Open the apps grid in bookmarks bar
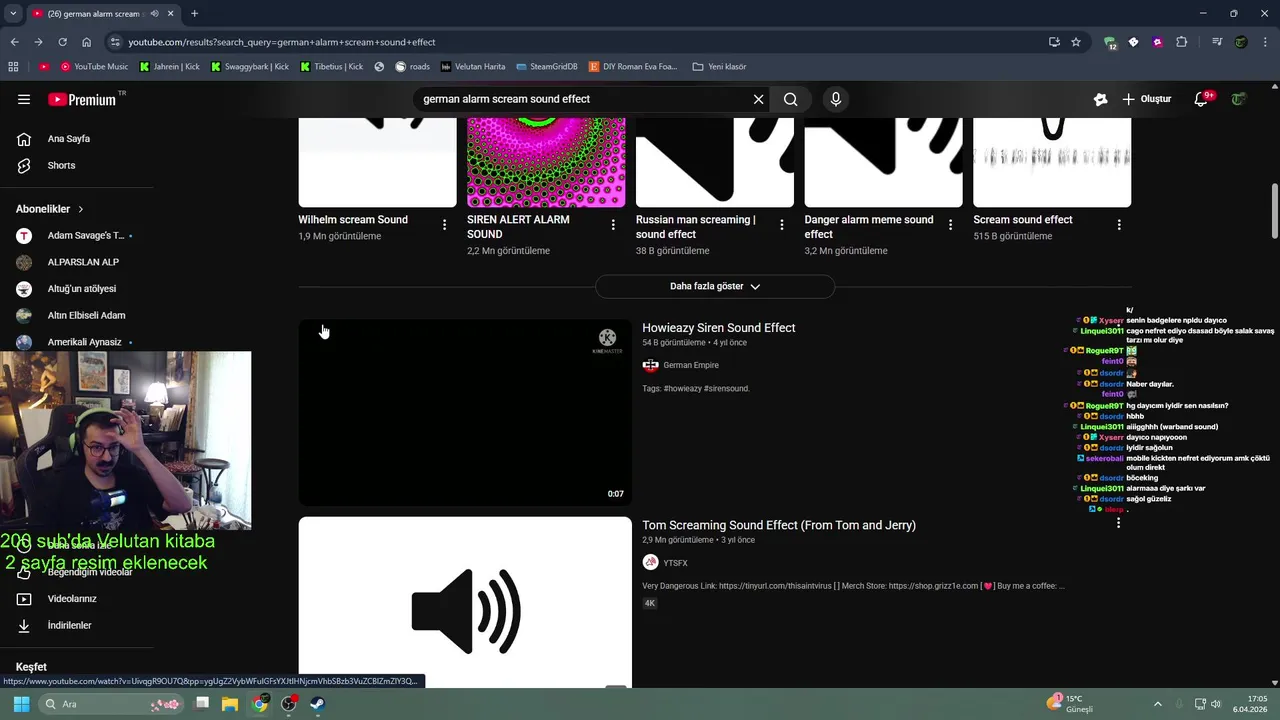 [x=13, y=67]
